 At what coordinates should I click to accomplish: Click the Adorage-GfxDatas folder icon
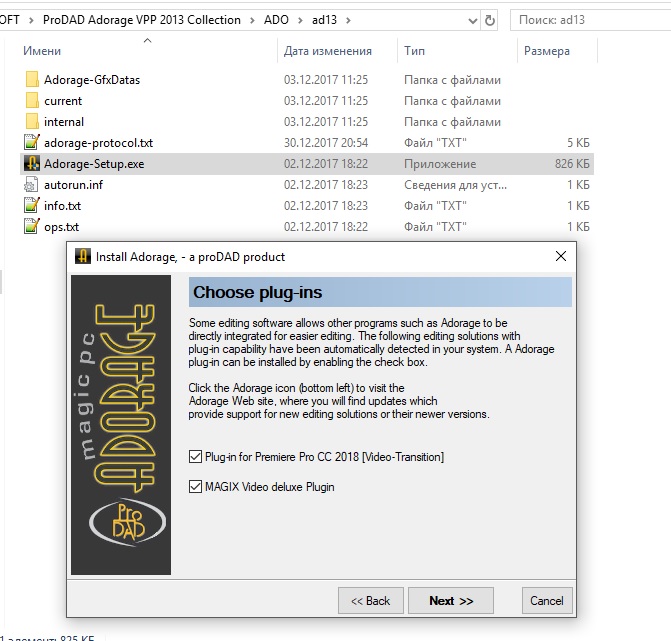click(x=32, y=80)
